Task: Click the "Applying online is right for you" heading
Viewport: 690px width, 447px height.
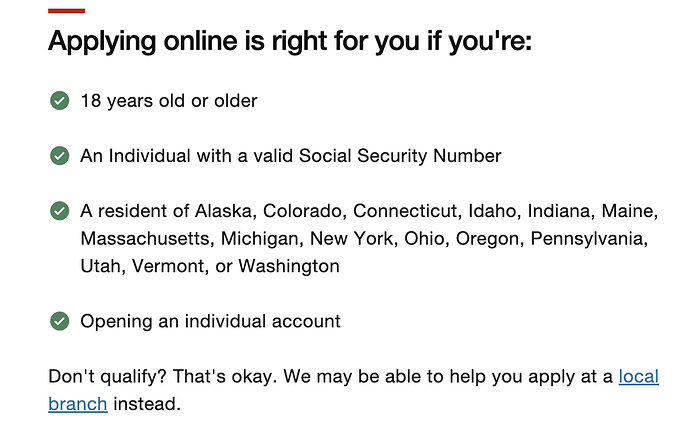Action: pyautogui.click(x=290, y=42)
